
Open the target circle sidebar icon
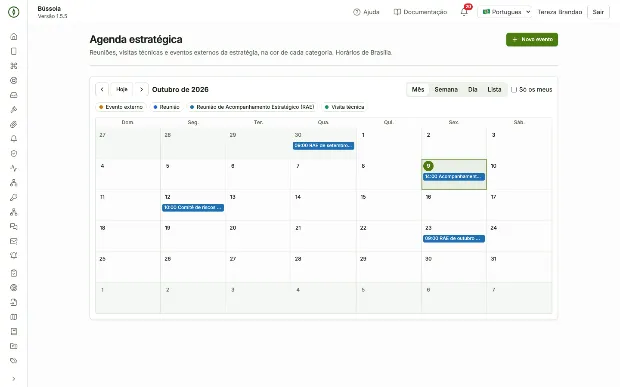point(13,81)
